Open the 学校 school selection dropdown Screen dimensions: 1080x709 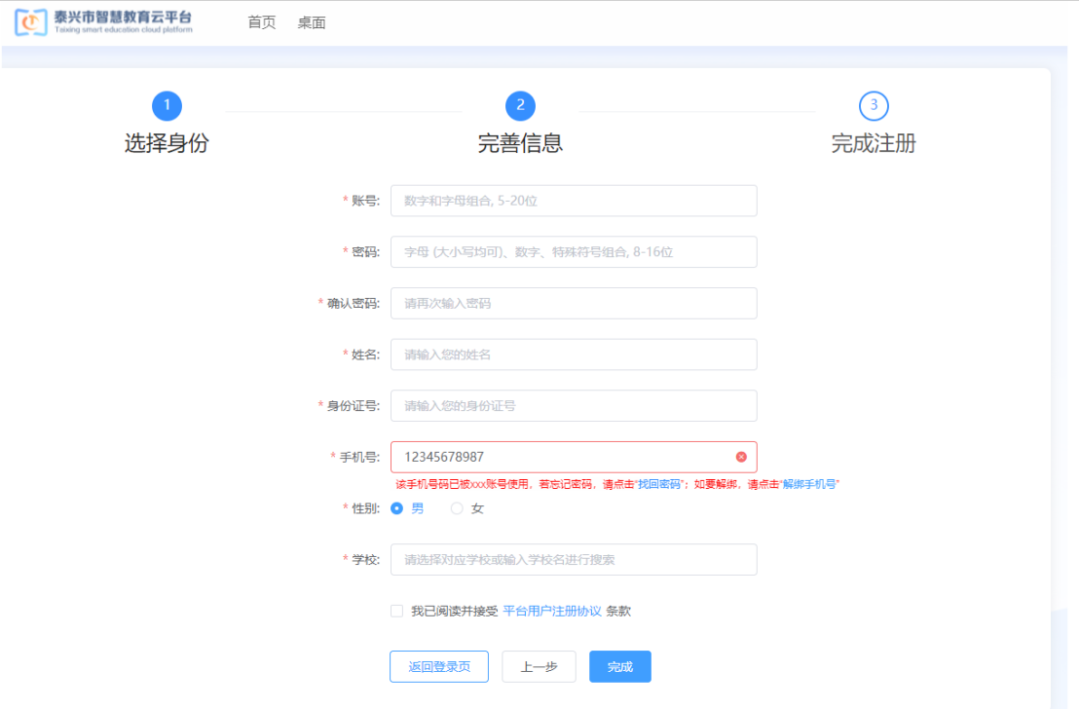point(573,560)
